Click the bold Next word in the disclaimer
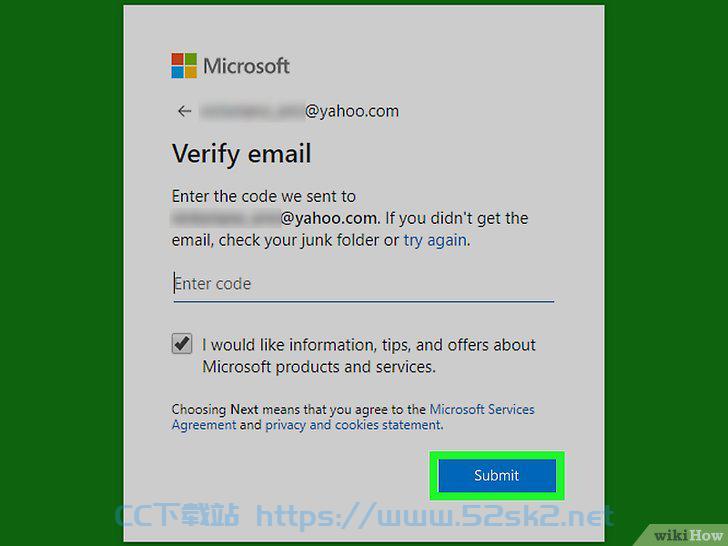Image resolution: width=728 pixels, height=546 pixels. (x=244, y=410)
